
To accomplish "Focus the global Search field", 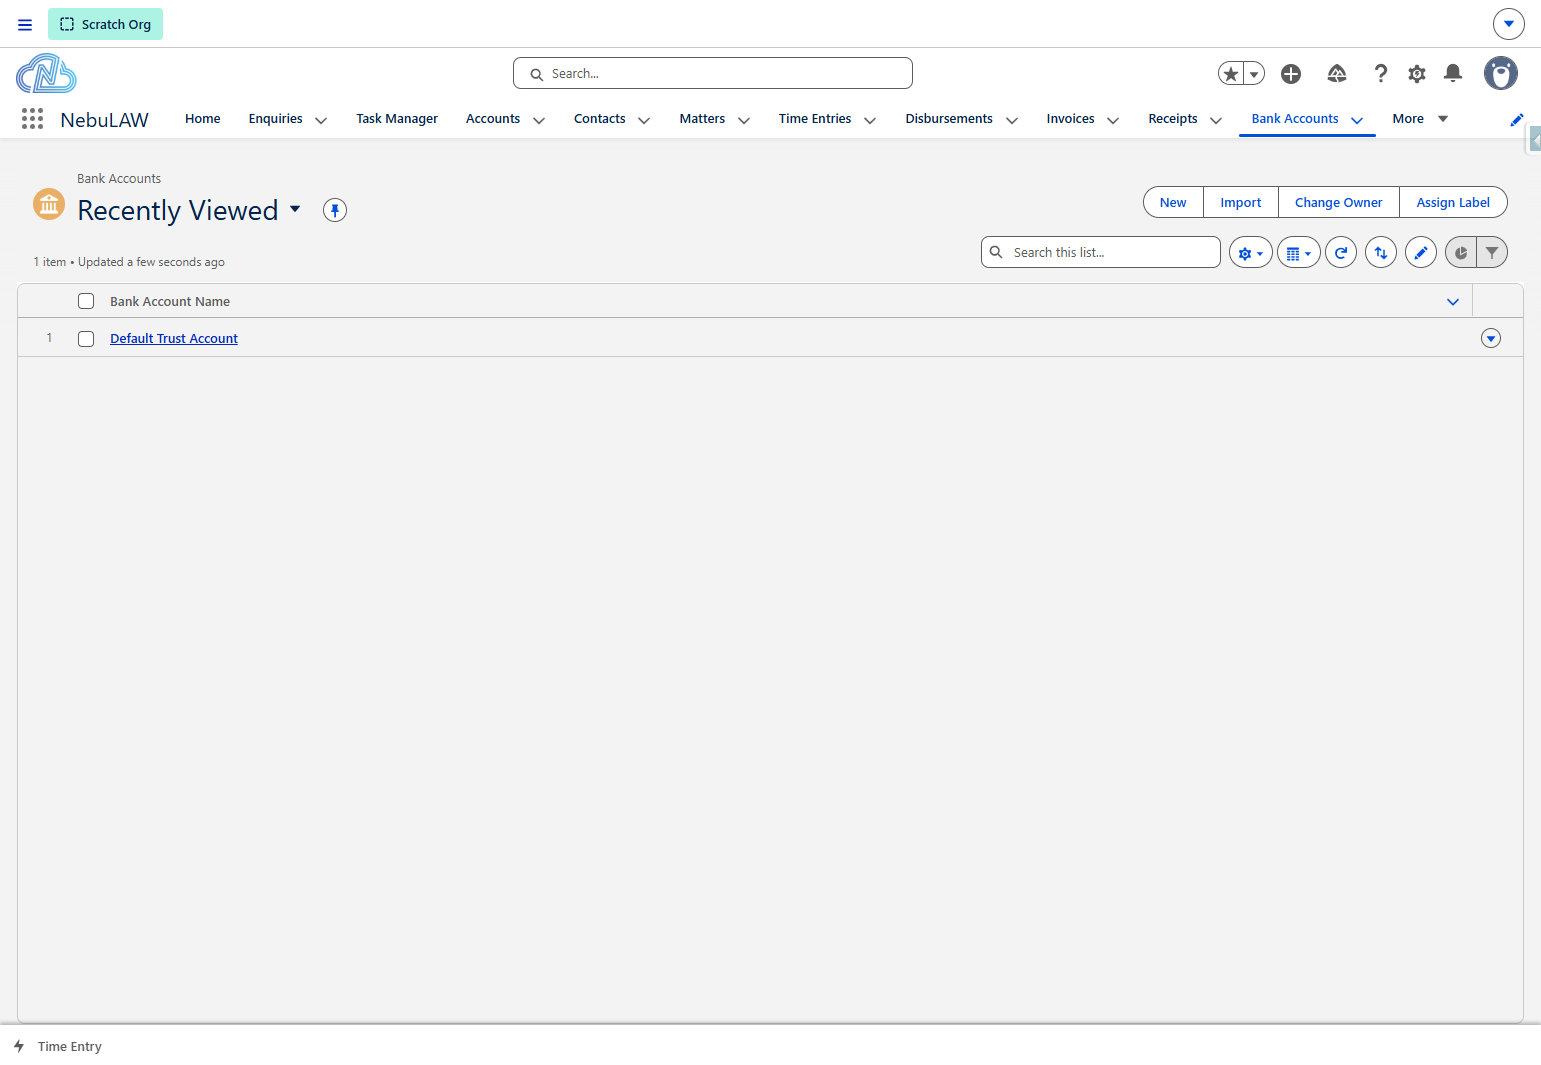I will point(713,73).
